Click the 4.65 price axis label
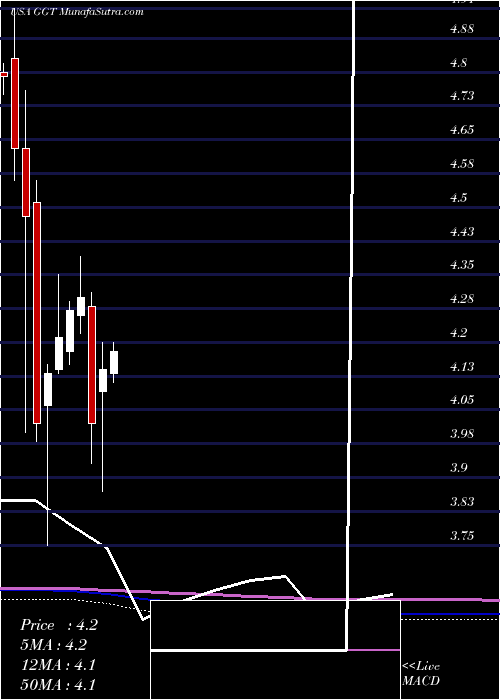The image size is (500, 700). (462, 130)
